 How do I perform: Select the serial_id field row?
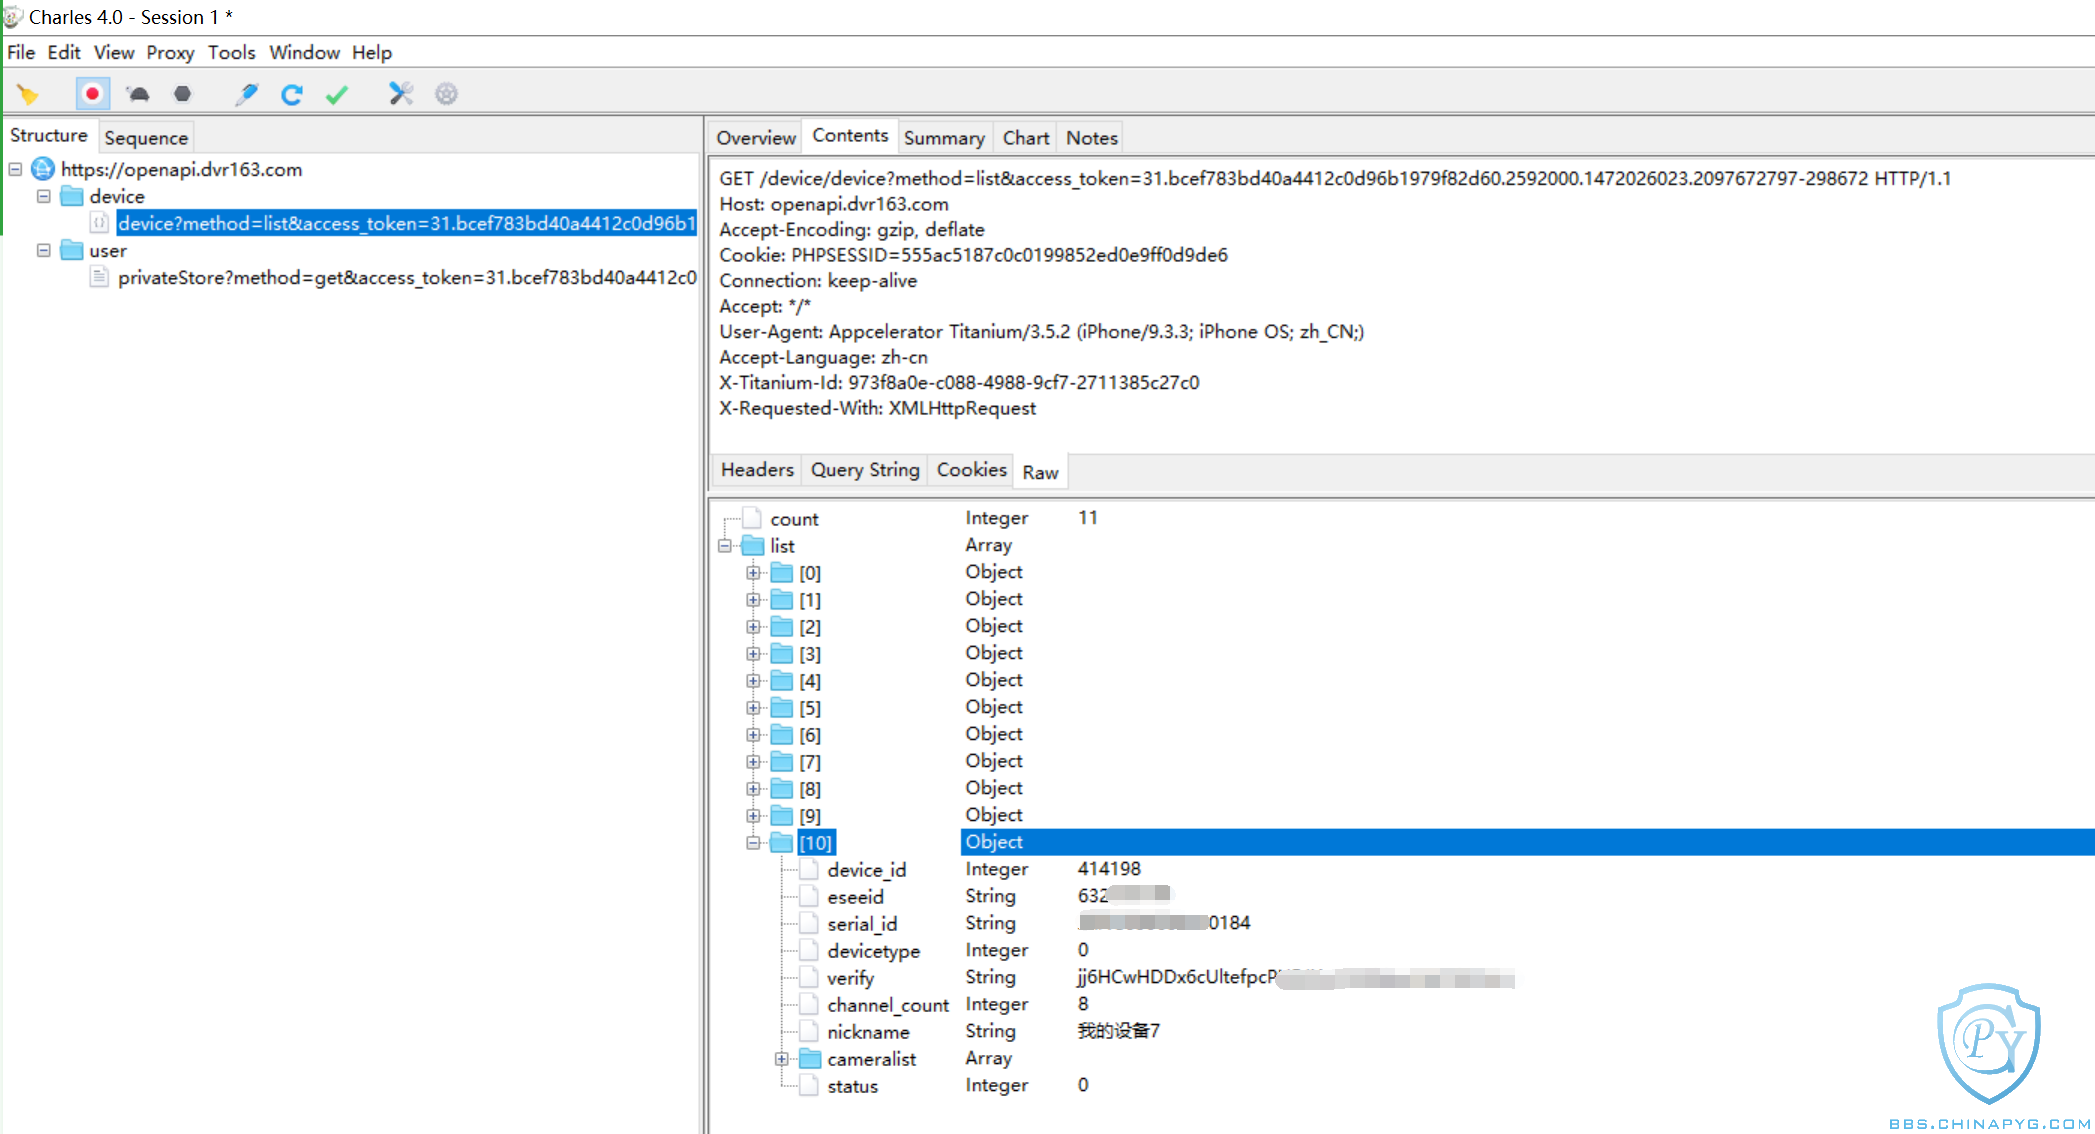click(x=1400, y=924)
